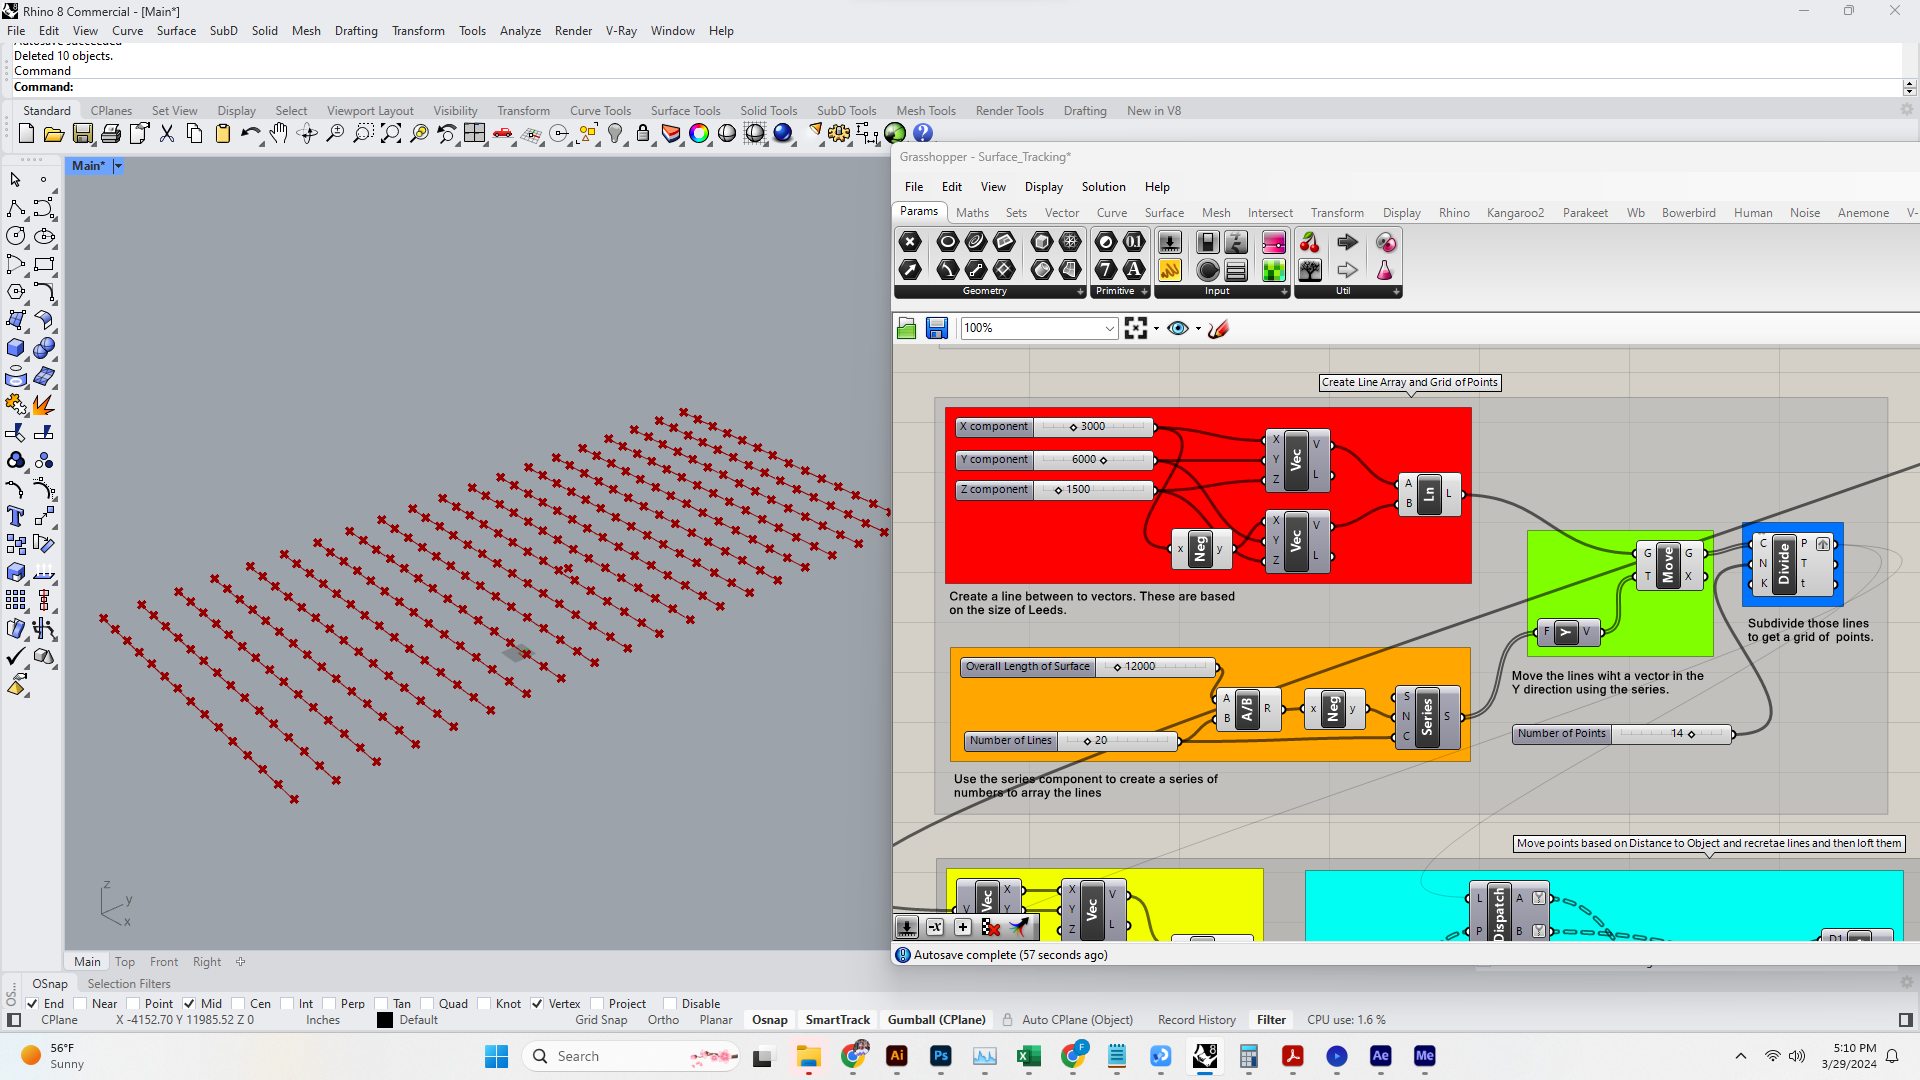
Task: Uncheck the Mid osnap checkbox
Action: coord(189,1004)
